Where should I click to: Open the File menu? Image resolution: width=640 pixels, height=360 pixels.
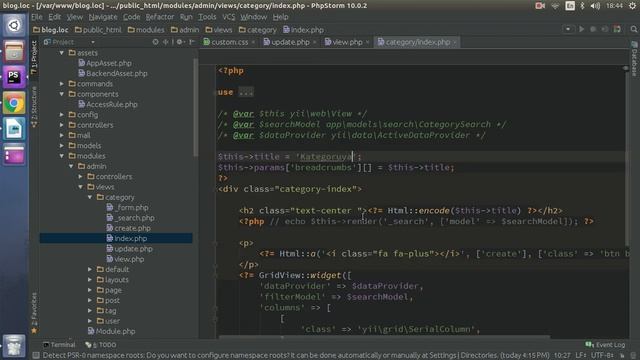[37, 17]
